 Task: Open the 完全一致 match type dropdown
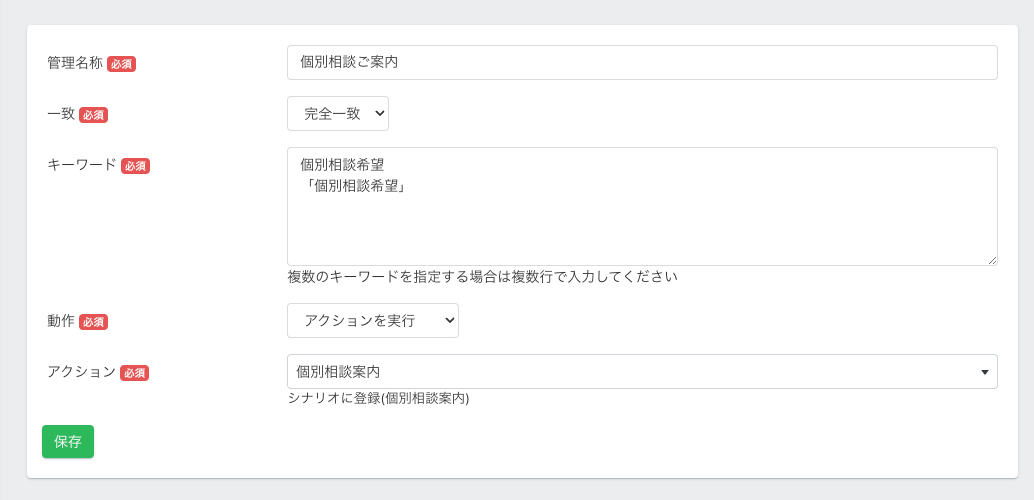click(x=338, y=113)
